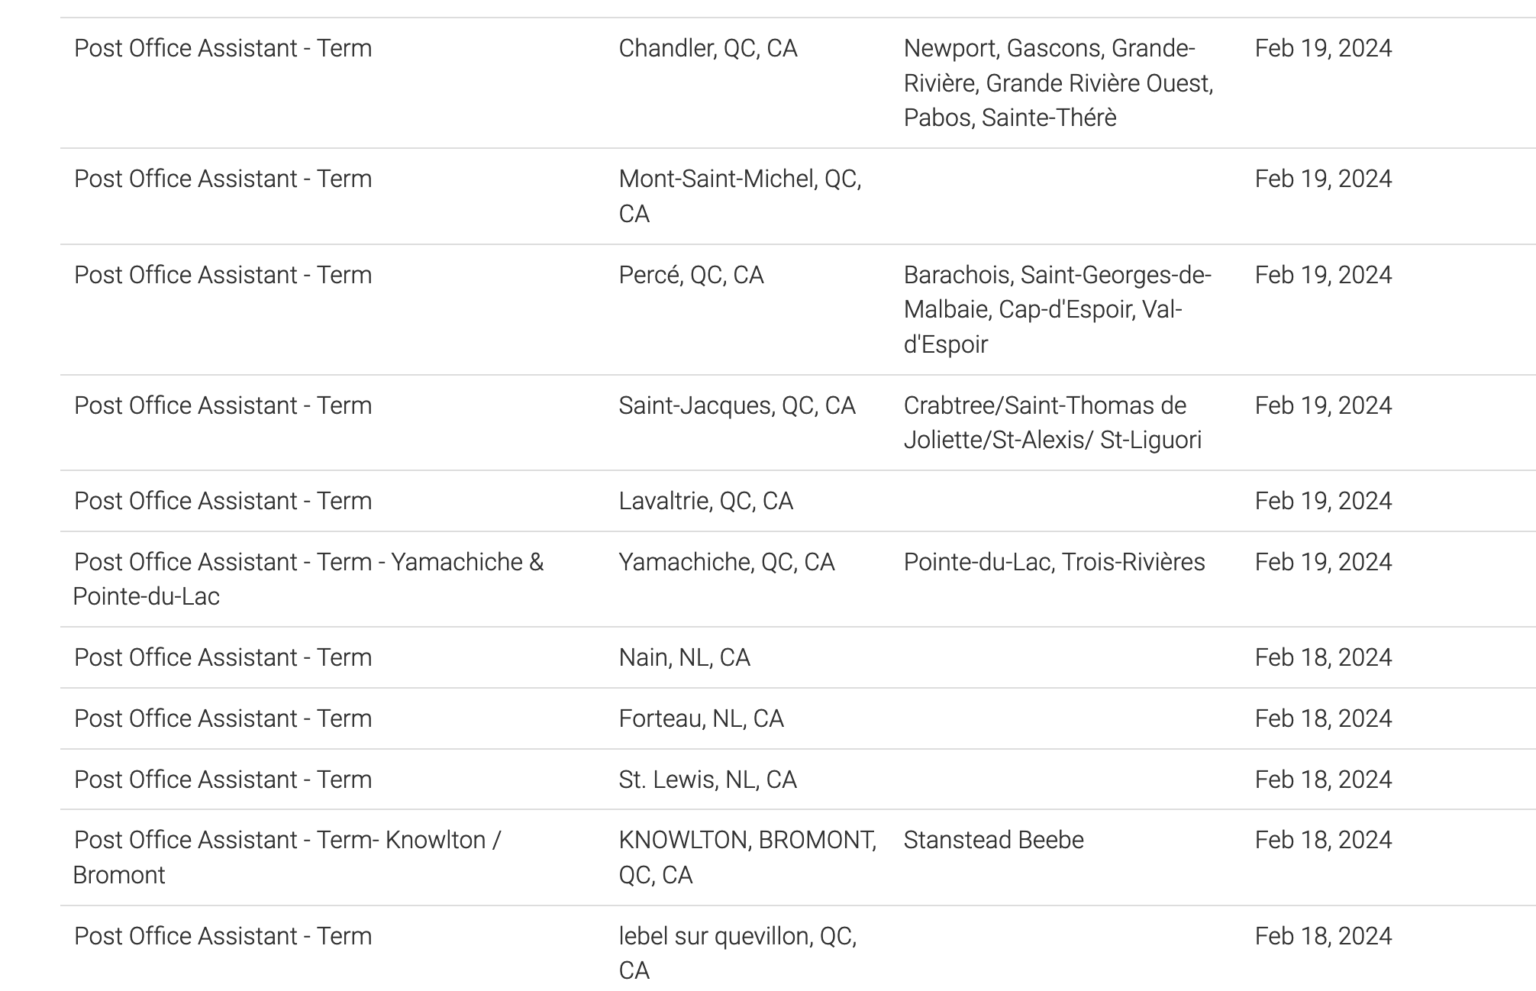
Task: Open the Forteau, NL Post Office Assistant job
Action: [x=223, y=718]
